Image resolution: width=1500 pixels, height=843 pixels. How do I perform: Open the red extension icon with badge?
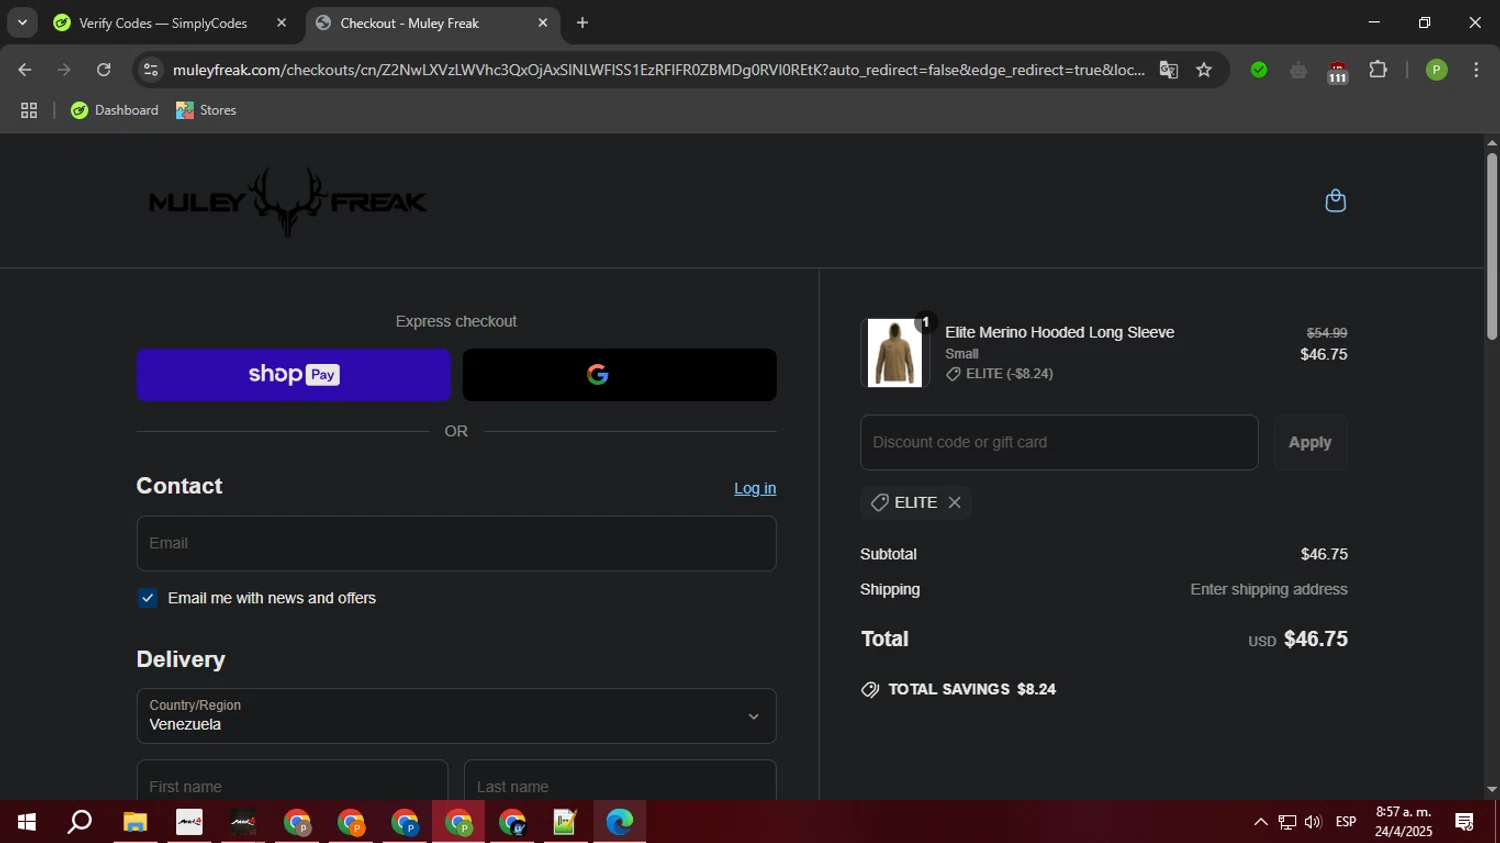(1338, 71)
